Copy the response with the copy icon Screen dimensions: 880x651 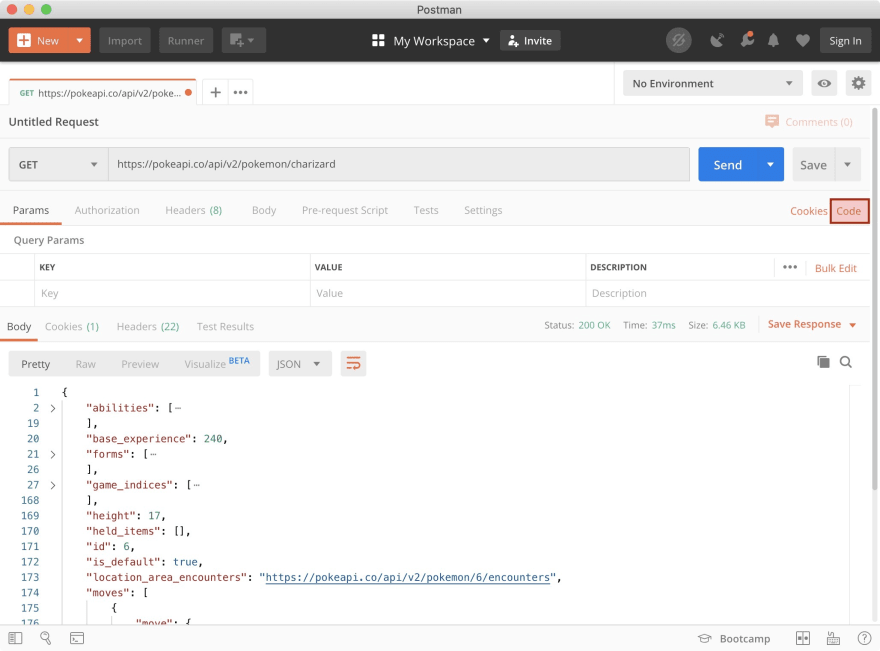(823, 362)
